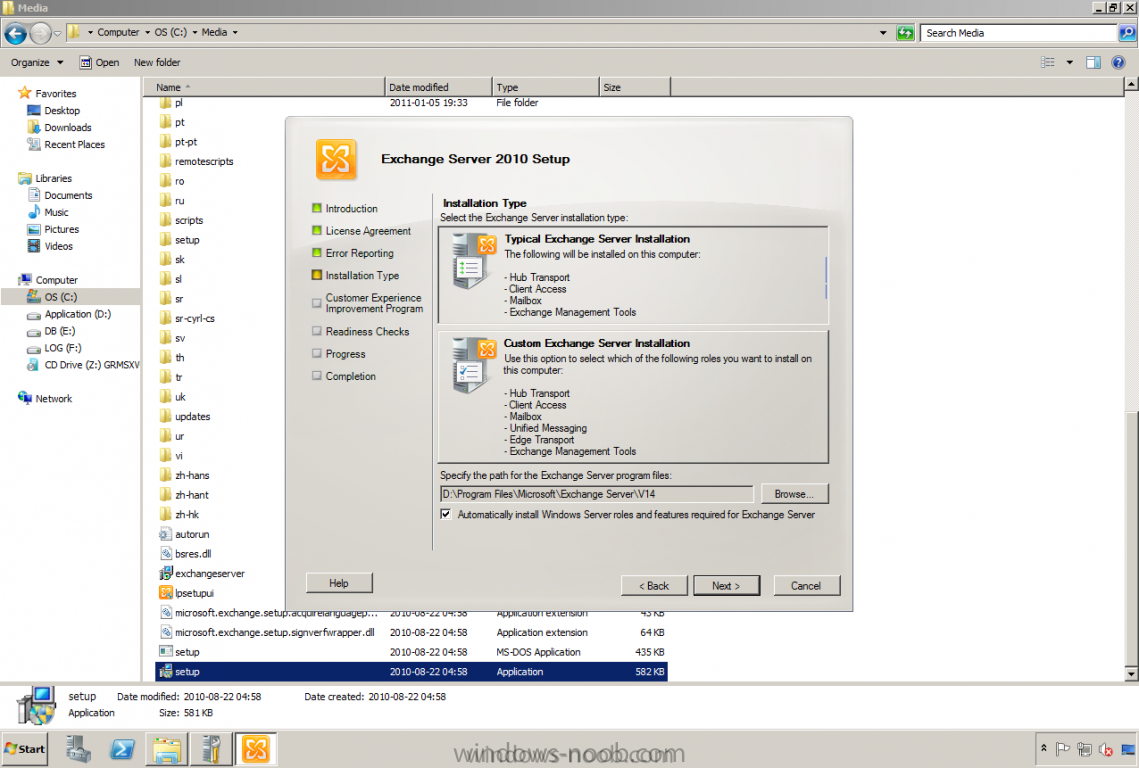Click the Music library icon
This screenshot has height=768, width=1139.
tap(33, 212)
